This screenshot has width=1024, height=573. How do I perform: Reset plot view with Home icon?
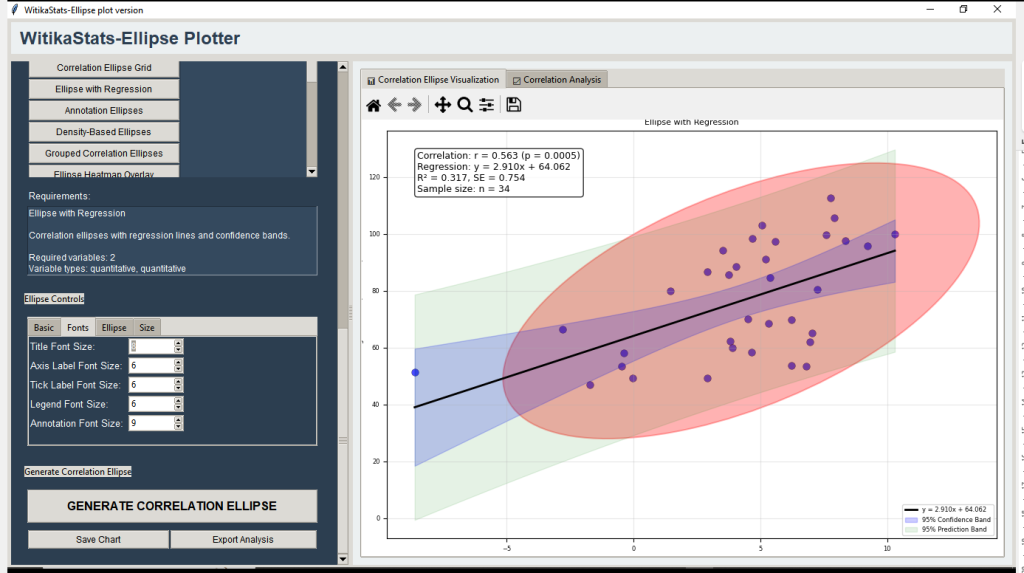click(x=373, y=105)
